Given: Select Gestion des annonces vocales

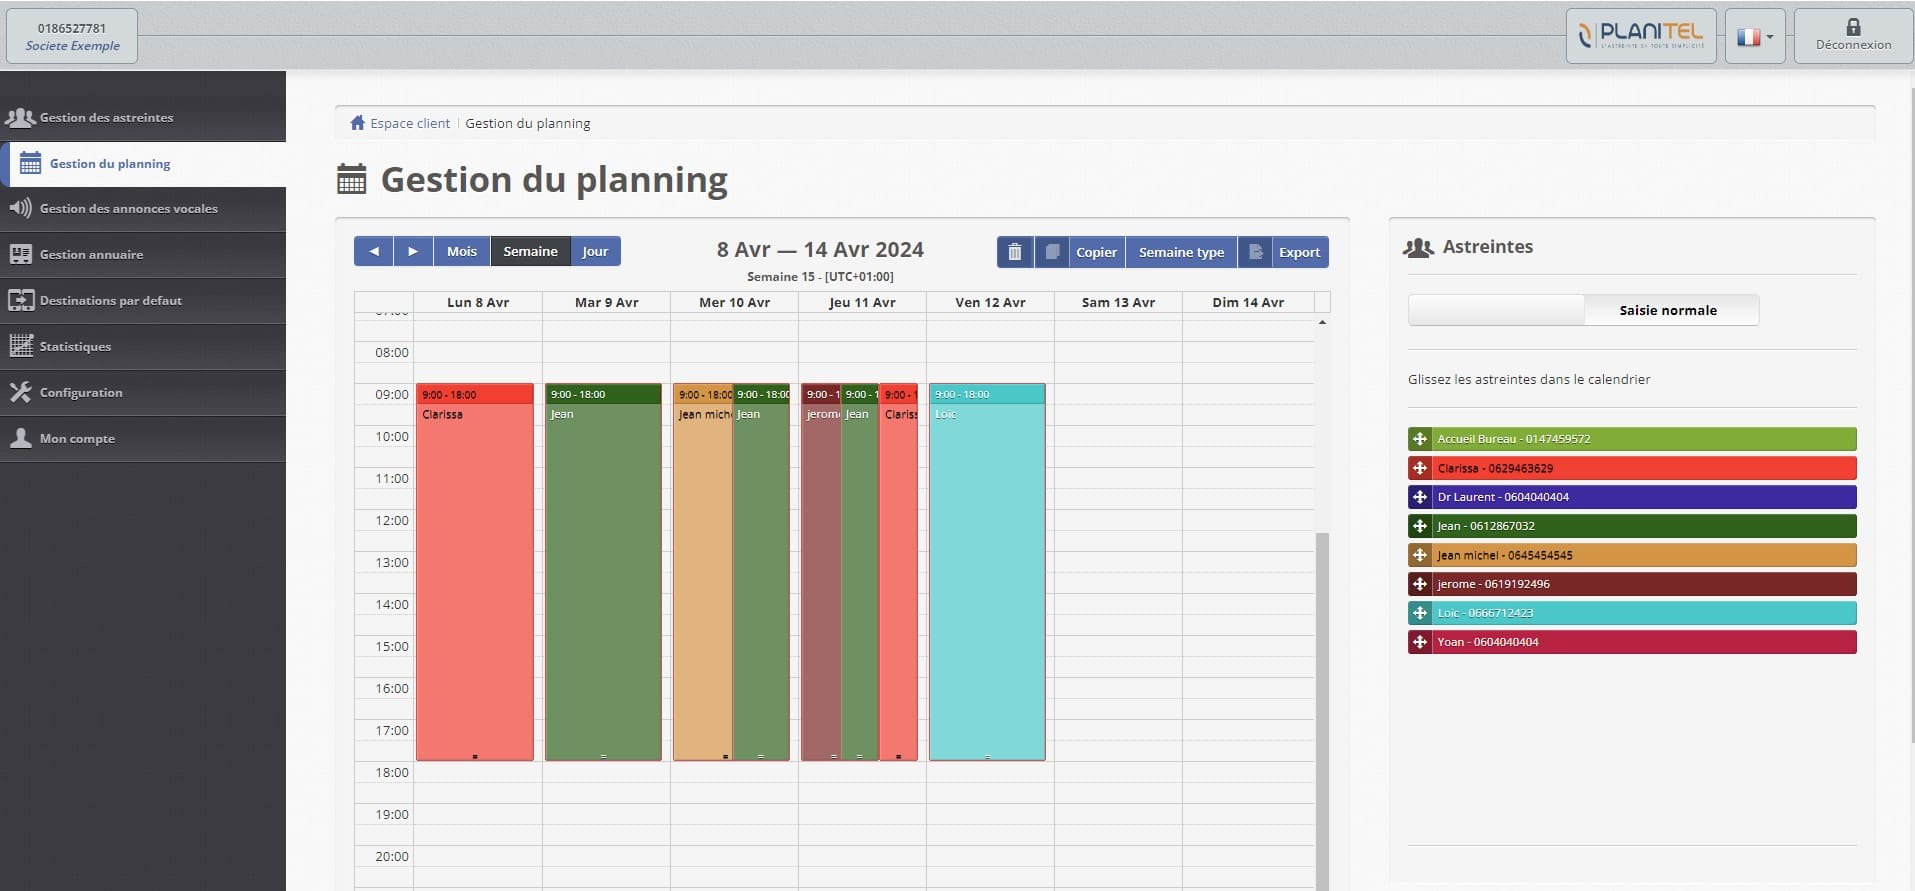Looking at the screenshot, I should pos(129,209).
